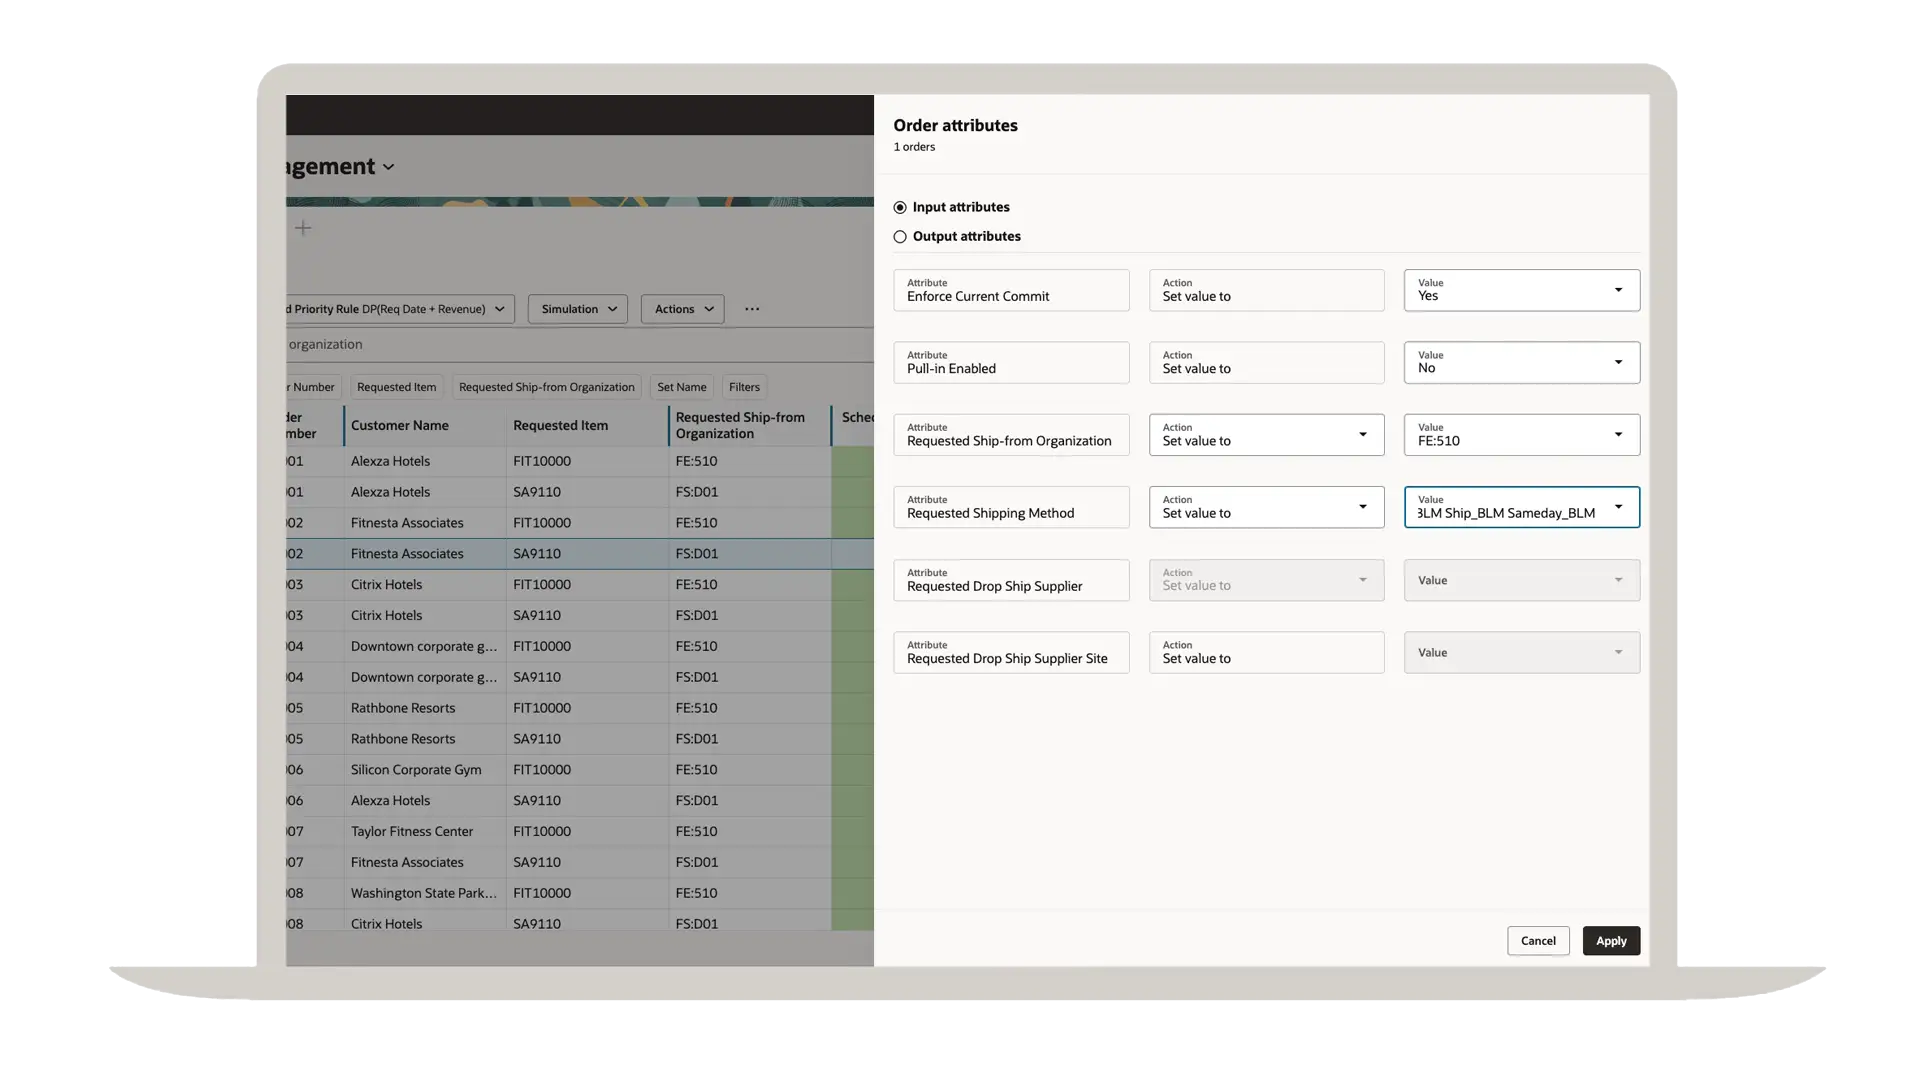
Task: Open the Priority Rule DP(Req Date + Revenue) dropdown
Action: (500, 308)
